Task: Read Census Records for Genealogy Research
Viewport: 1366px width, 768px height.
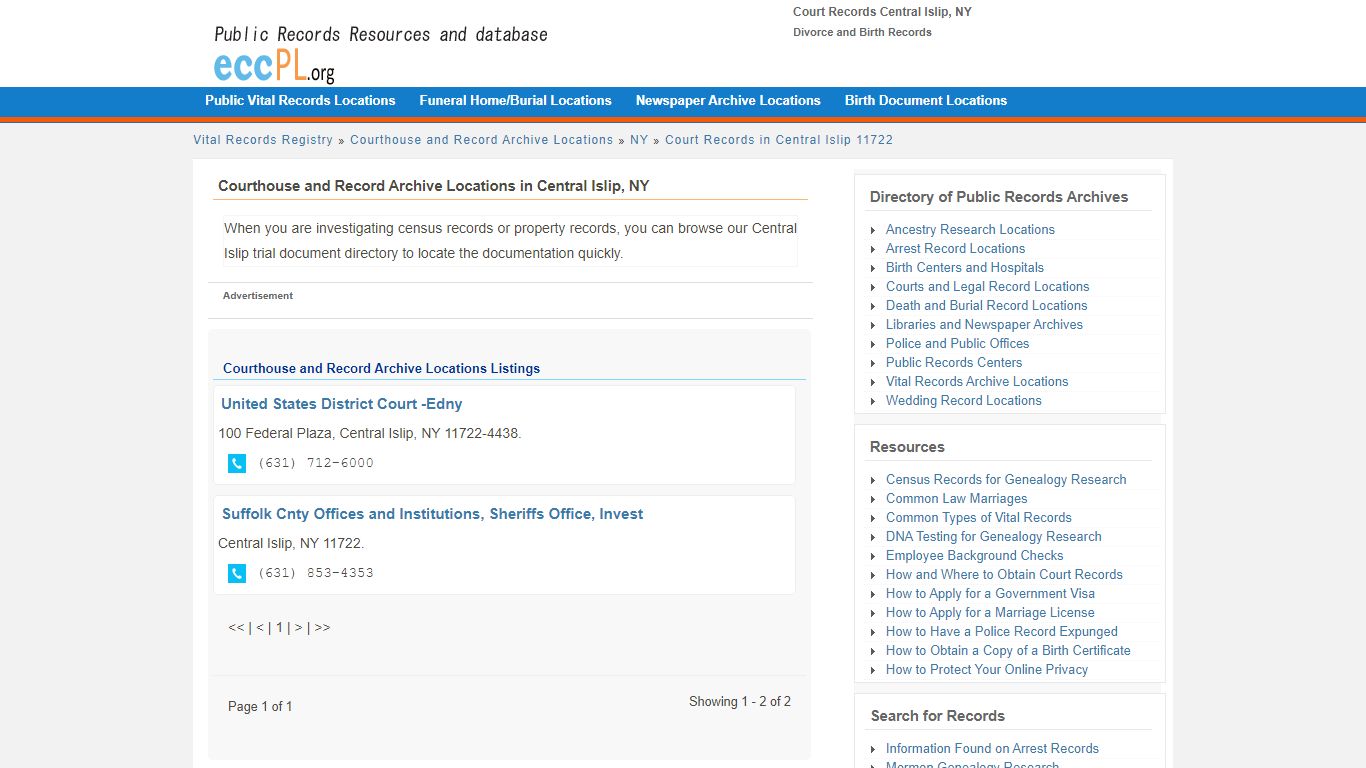Action: coord(1006,479)
